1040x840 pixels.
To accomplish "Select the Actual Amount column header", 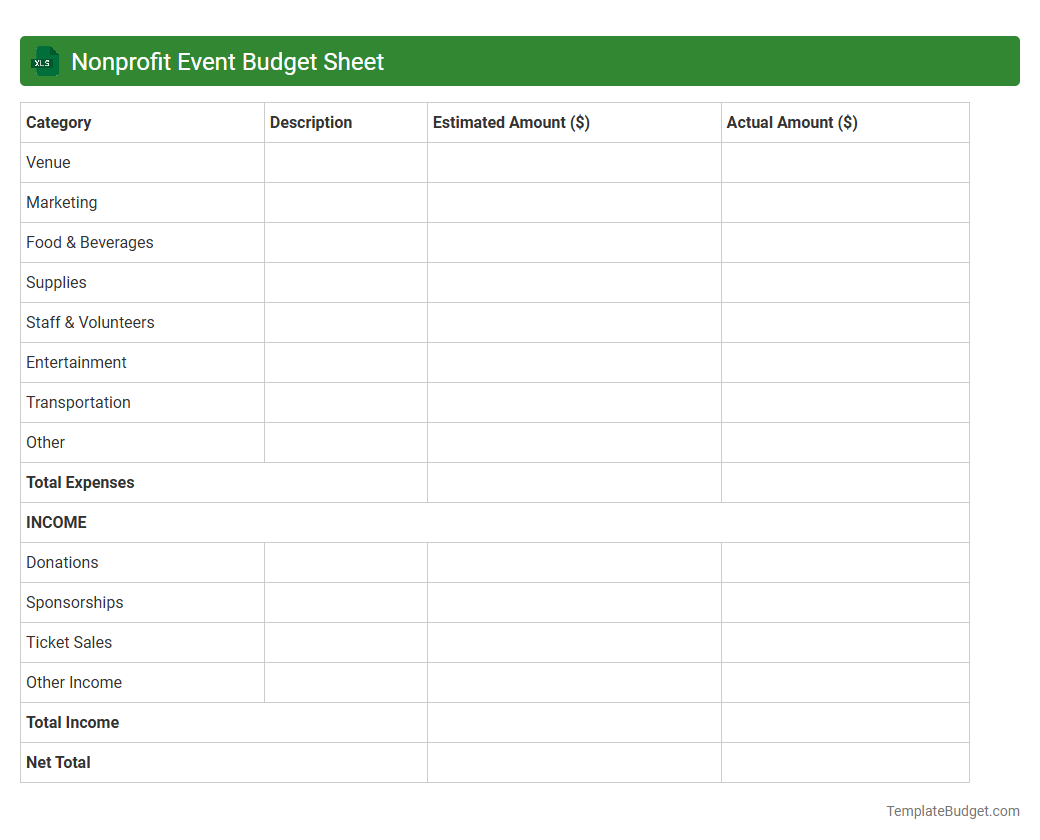I will tap(791, 122).
